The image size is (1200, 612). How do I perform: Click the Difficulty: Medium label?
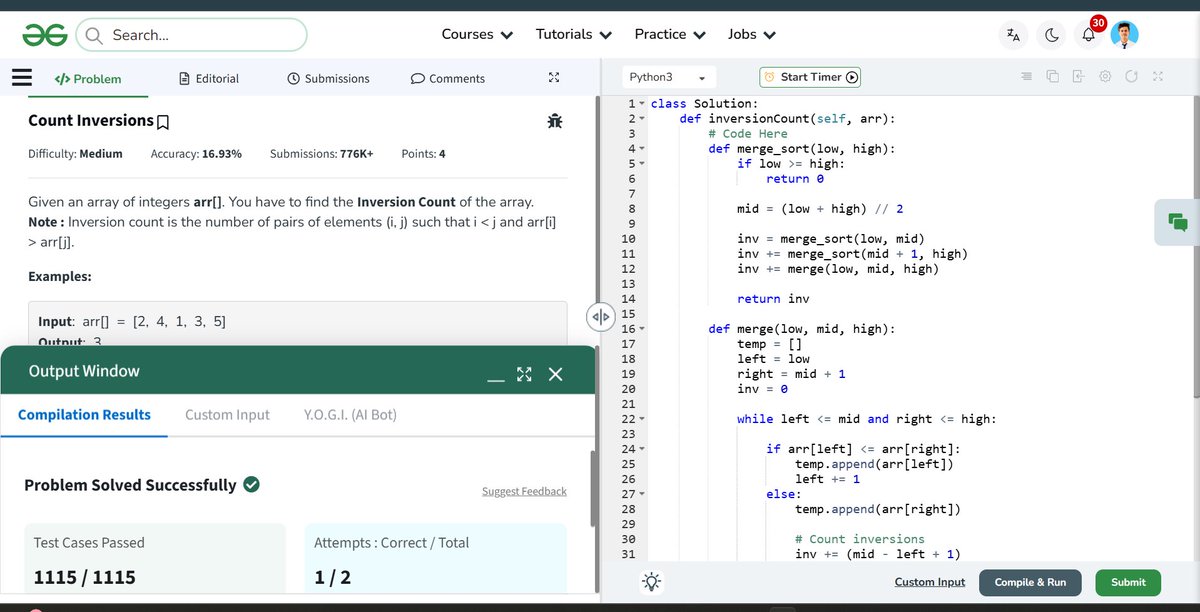(x=75, y=154)
